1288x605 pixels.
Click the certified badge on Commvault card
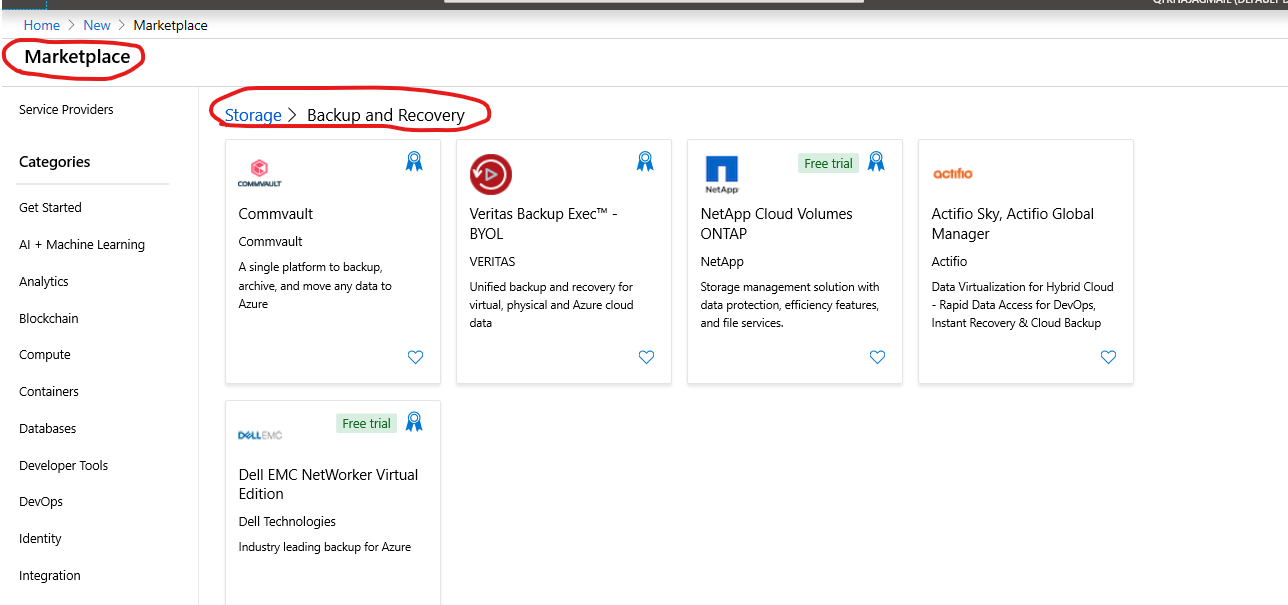click(414, 161)
